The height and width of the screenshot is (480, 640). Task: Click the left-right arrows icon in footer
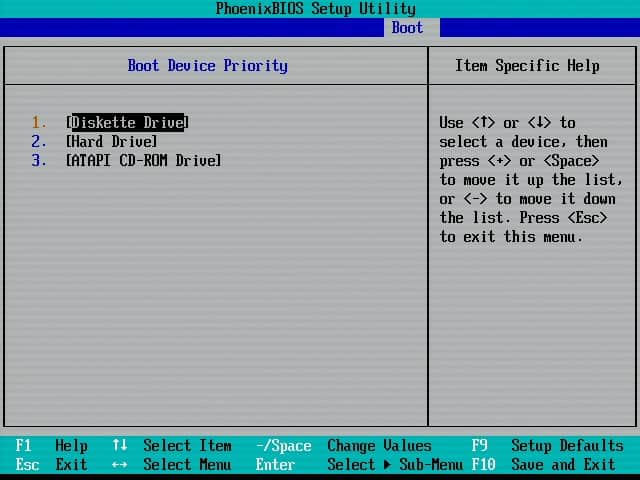click(x=120, y=464)
